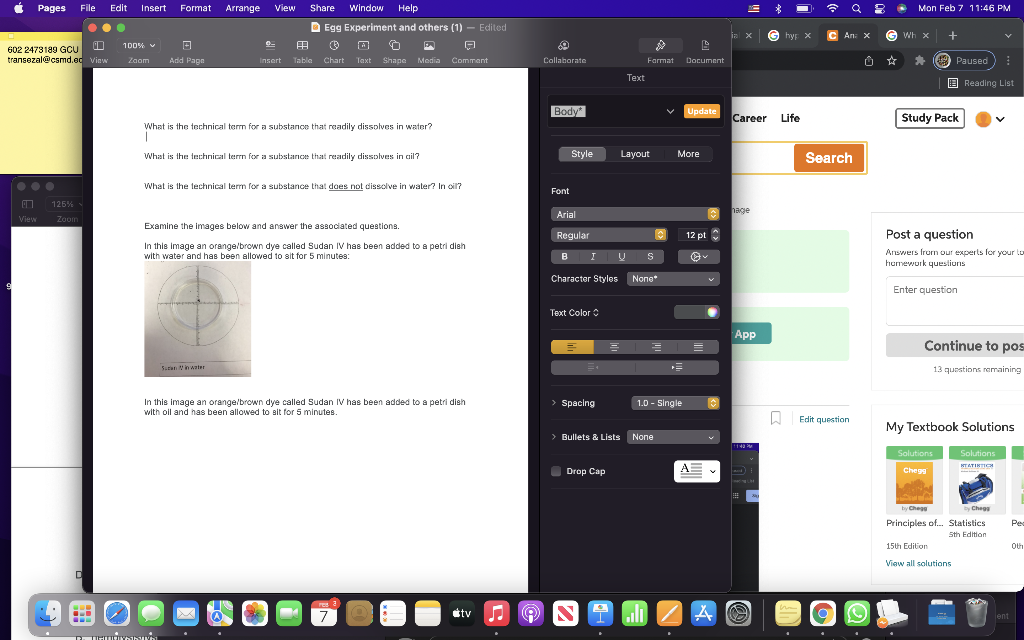Switch to the Layout tab in Format panel

pyautogui.click(x=634, y=153)
